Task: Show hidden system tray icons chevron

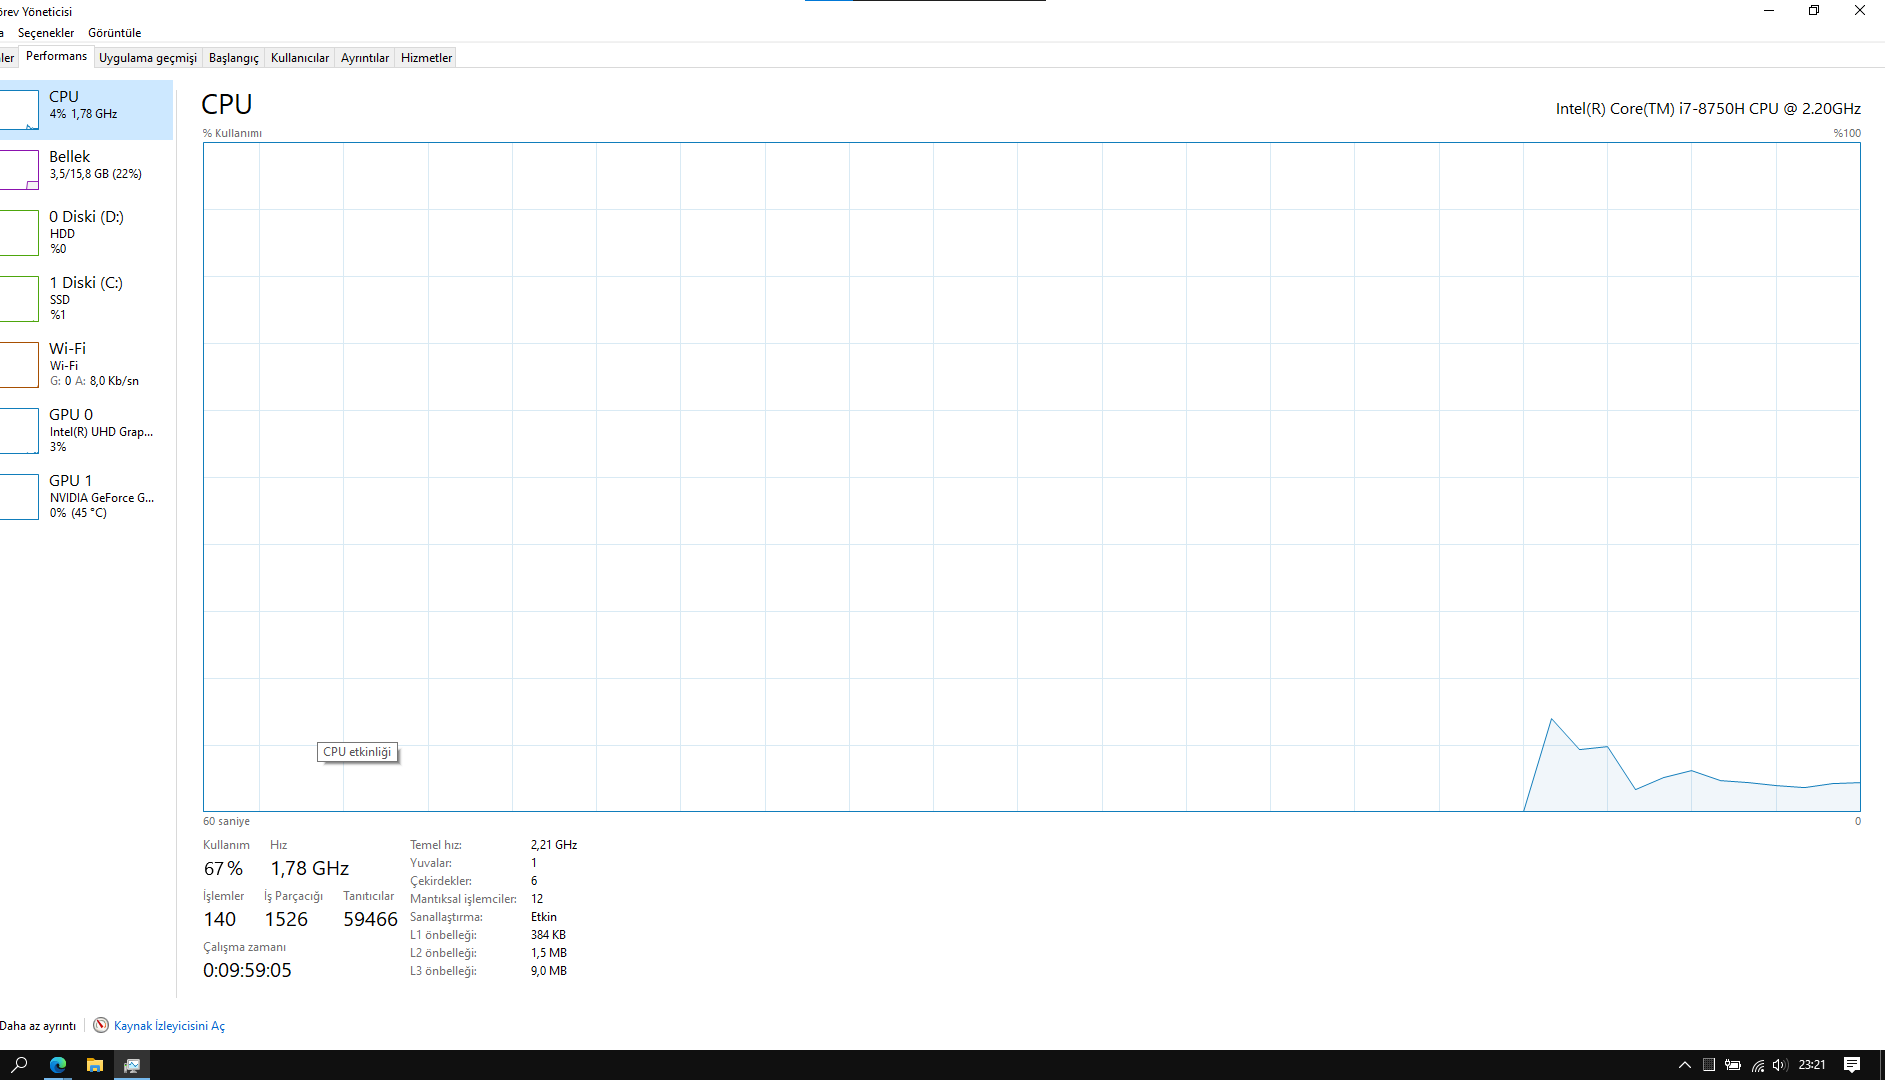Action: pyautogui.click(x=1684, y=1065)
